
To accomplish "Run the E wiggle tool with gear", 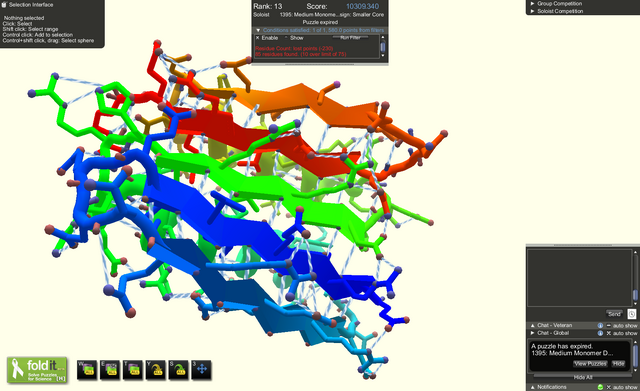I will tap(110, 370).
